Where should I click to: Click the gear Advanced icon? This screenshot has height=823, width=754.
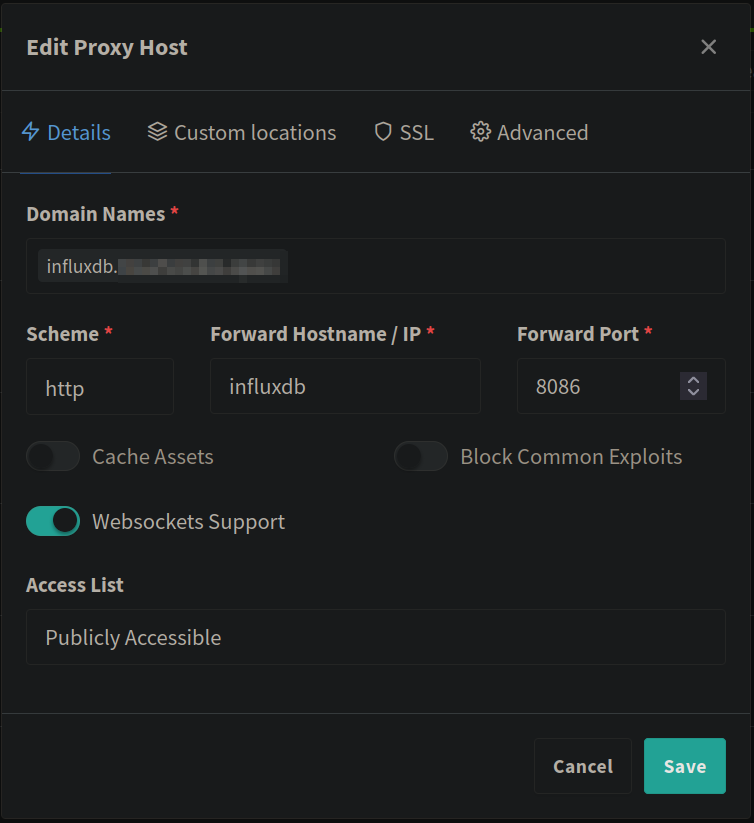480,132
